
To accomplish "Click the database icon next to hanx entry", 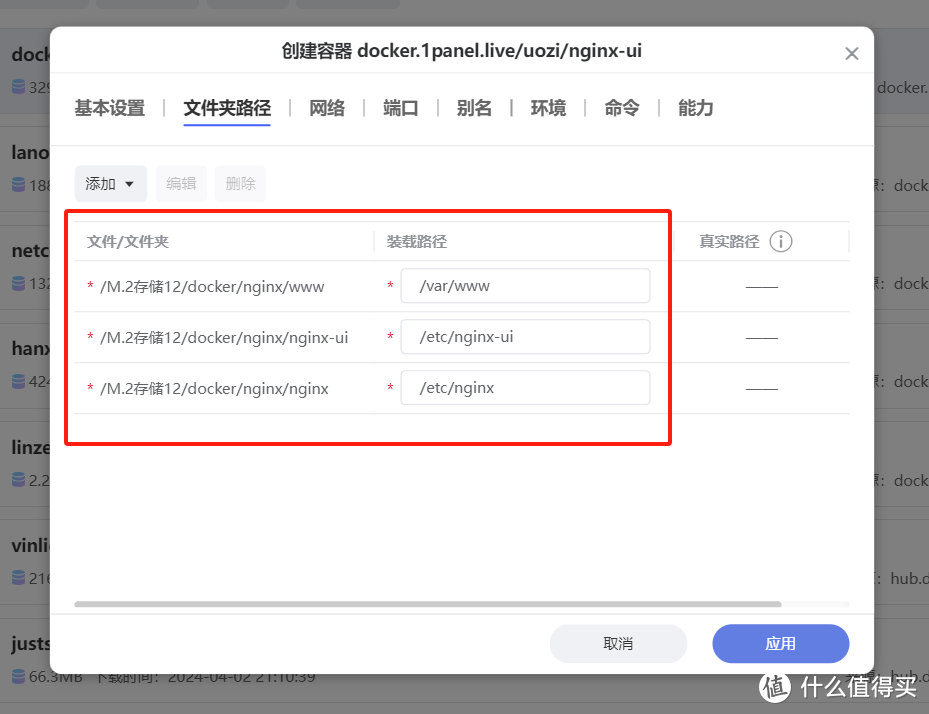I will pyautogui.click(x=18, y=381).
